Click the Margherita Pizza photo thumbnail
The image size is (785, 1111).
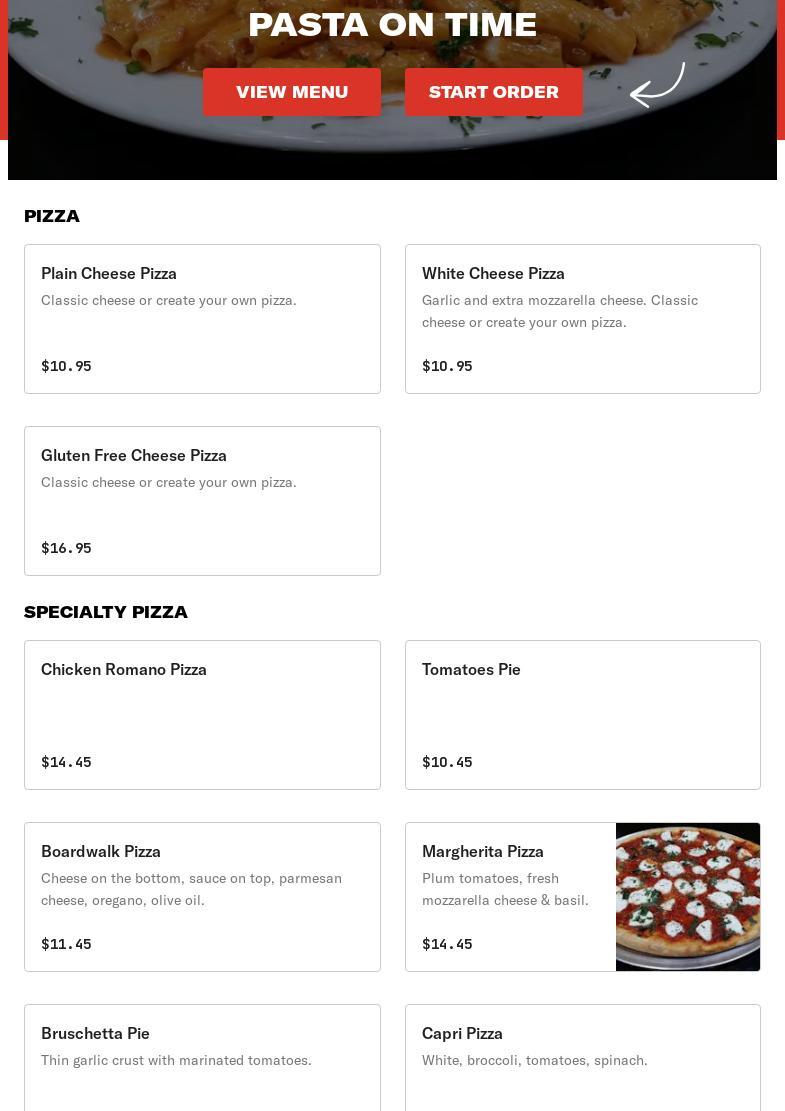tap(688, 897)
